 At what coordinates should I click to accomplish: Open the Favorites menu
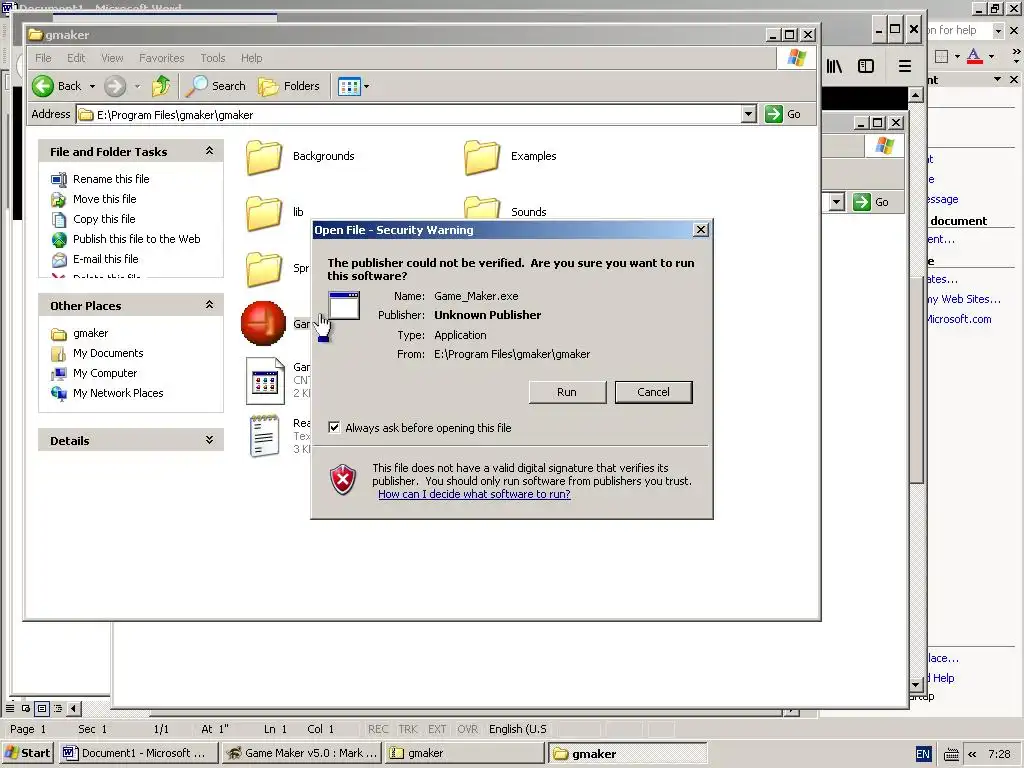161,58
